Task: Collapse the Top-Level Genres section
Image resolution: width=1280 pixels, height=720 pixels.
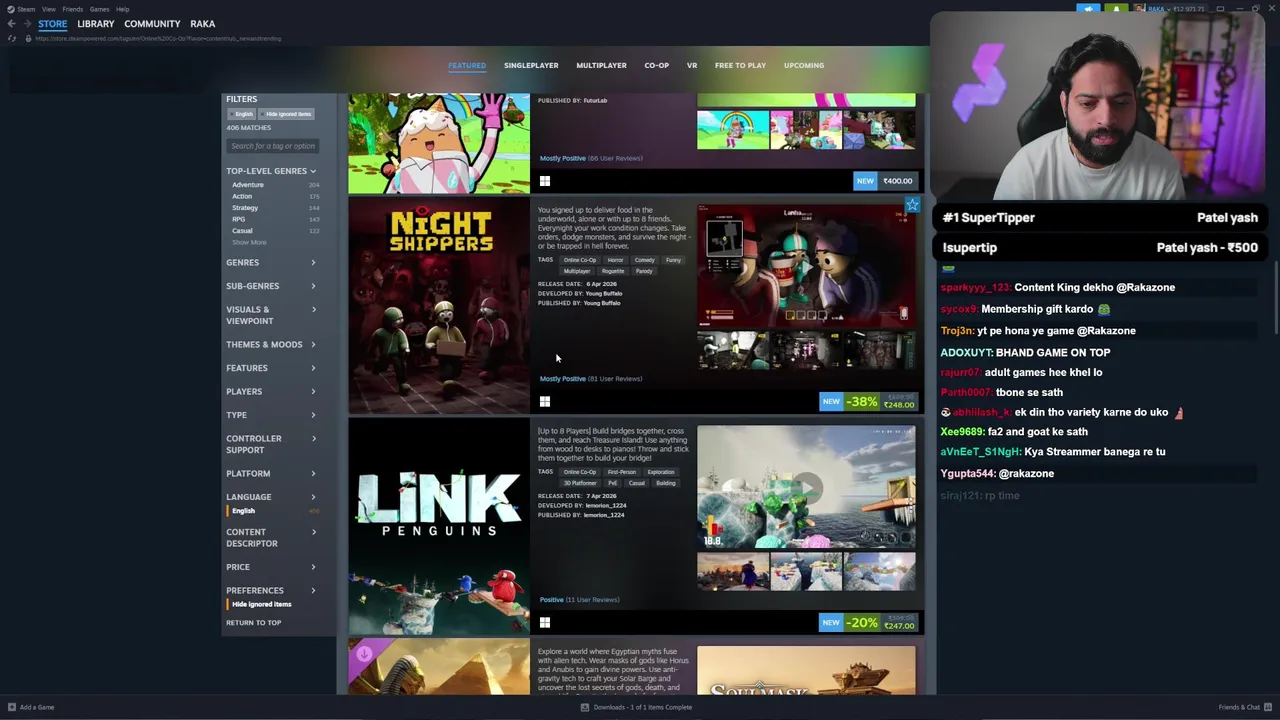Action: pos(271,171)
